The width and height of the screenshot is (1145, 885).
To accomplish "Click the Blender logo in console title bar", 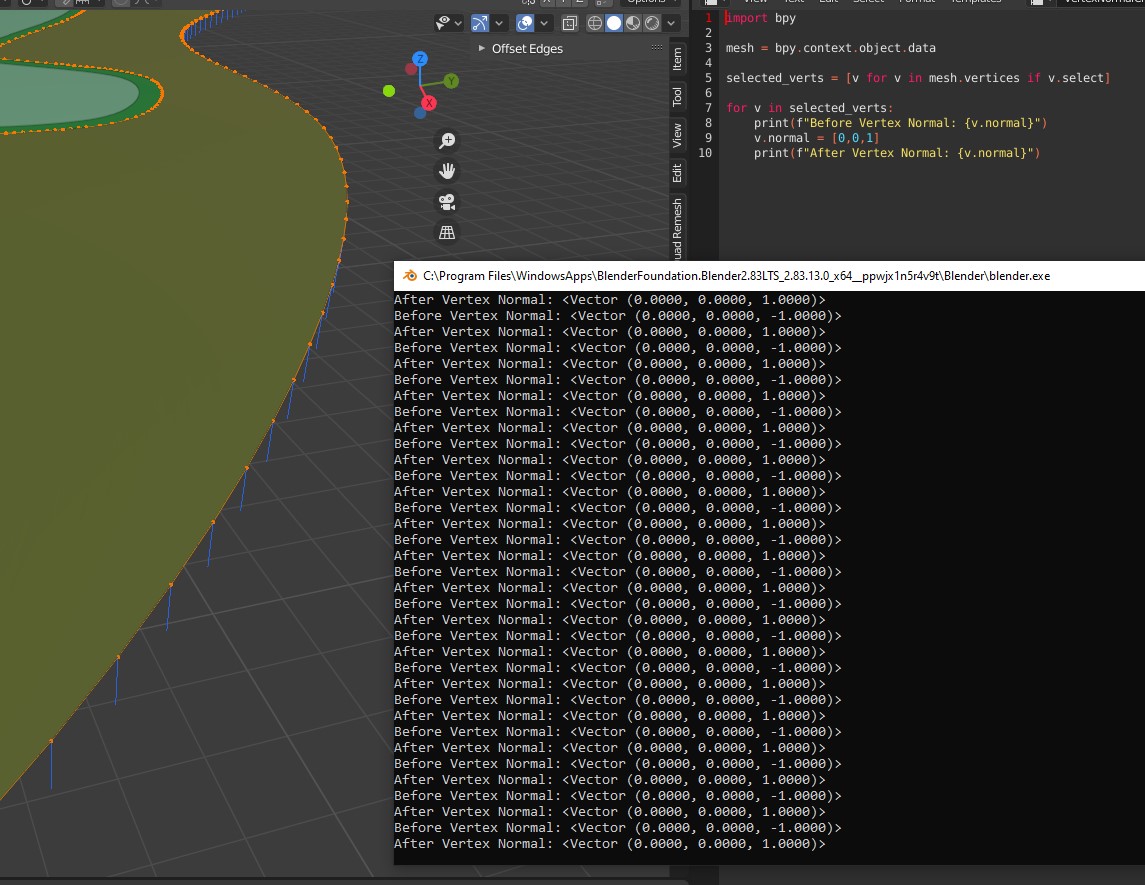I will pos(410,276).
